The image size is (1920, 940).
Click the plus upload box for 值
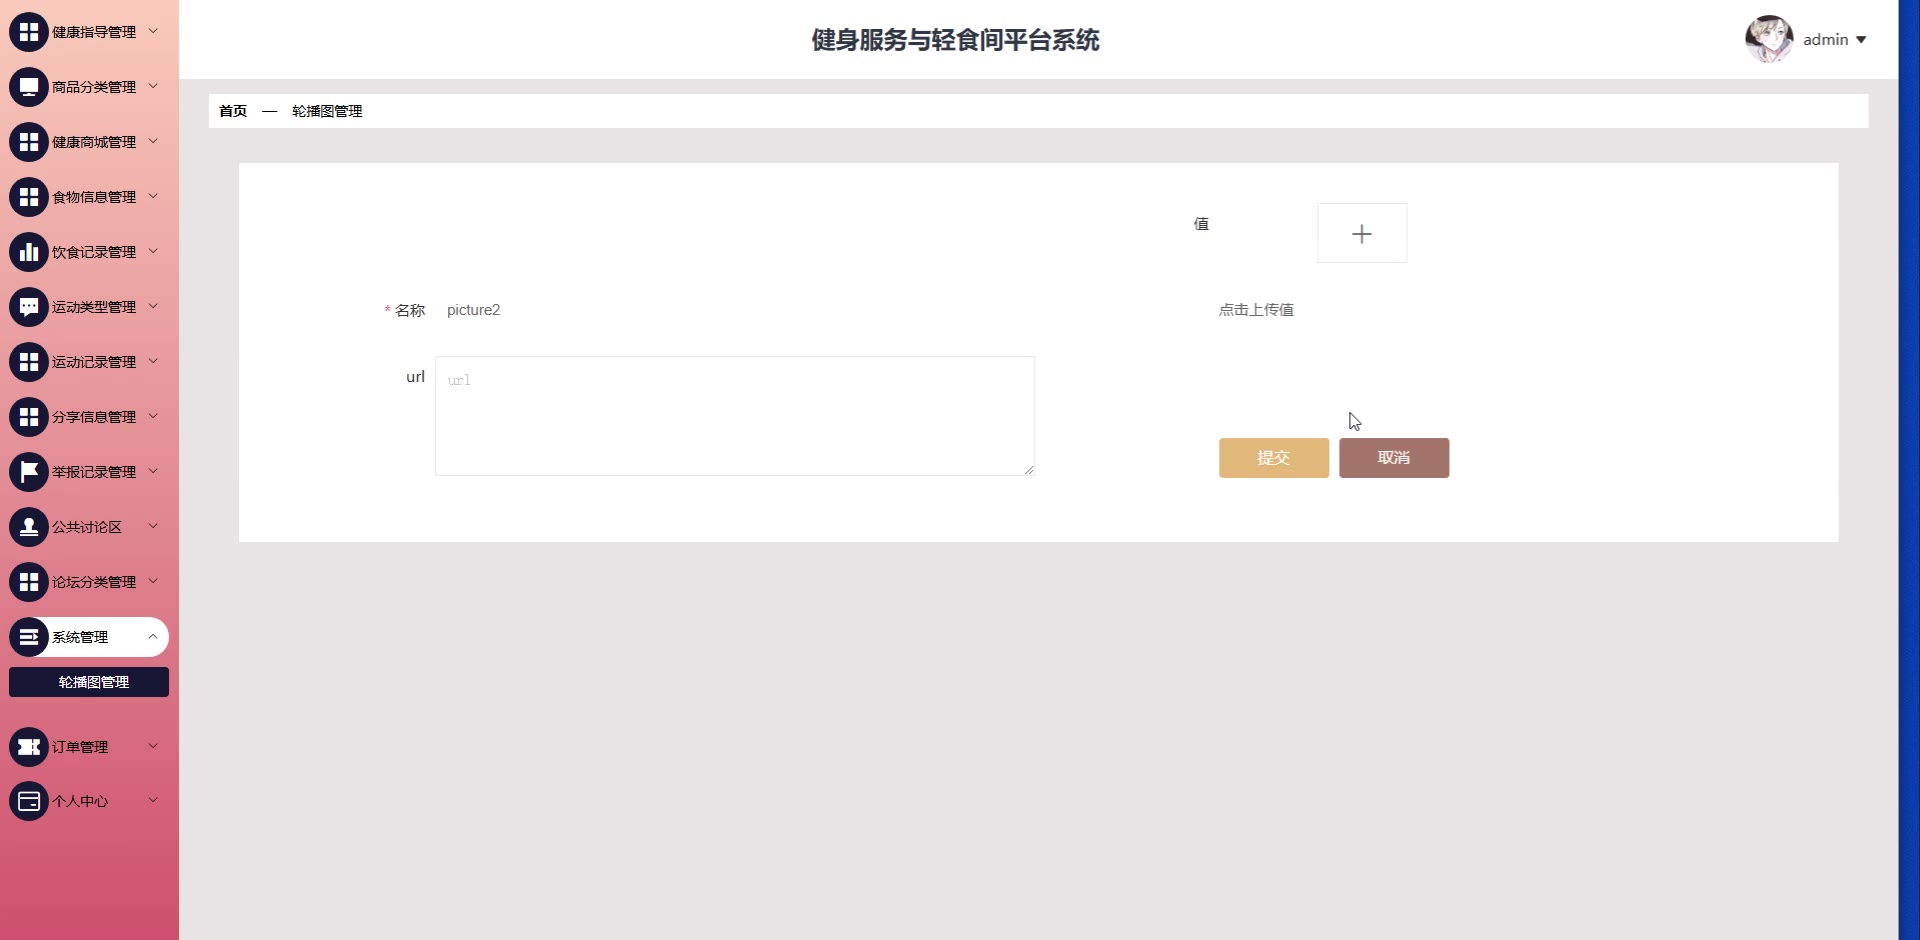[x=1362, y=233]
